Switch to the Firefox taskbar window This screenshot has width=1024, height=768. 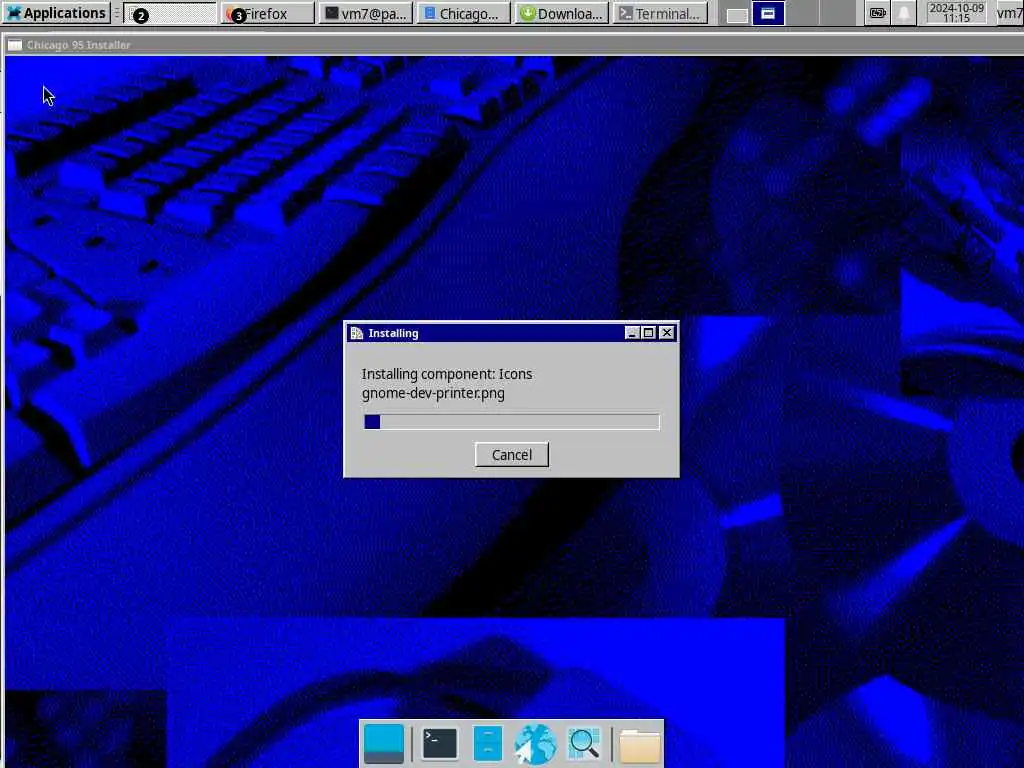[267, 13]
